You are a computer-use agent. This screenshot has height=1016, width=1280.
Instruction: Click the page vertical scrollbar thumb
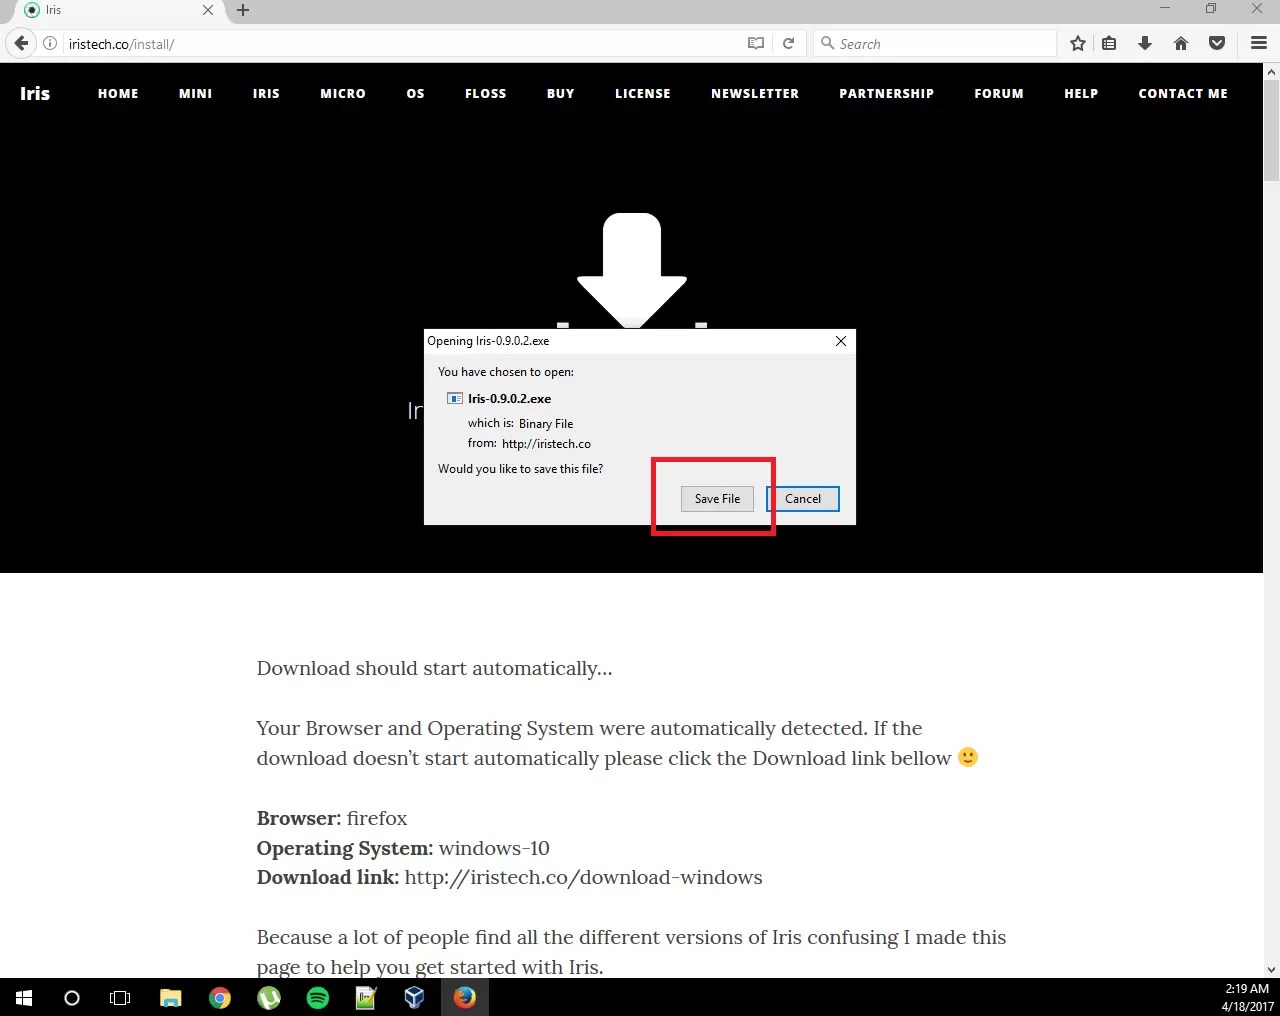tap(1271, 130)
